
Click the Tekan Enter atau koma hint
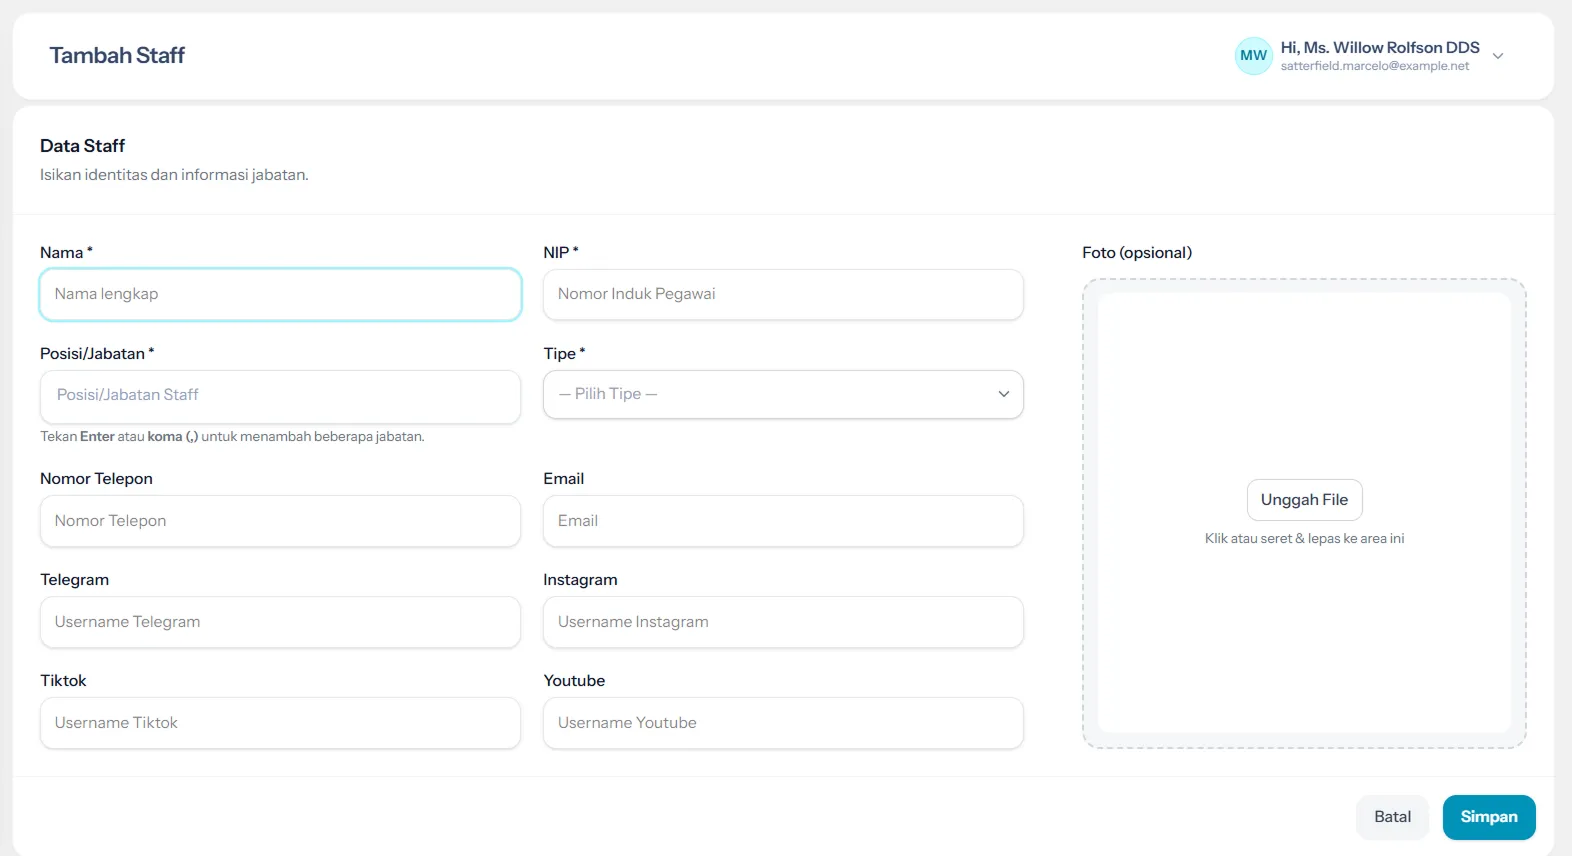click(x=232, y=437)
